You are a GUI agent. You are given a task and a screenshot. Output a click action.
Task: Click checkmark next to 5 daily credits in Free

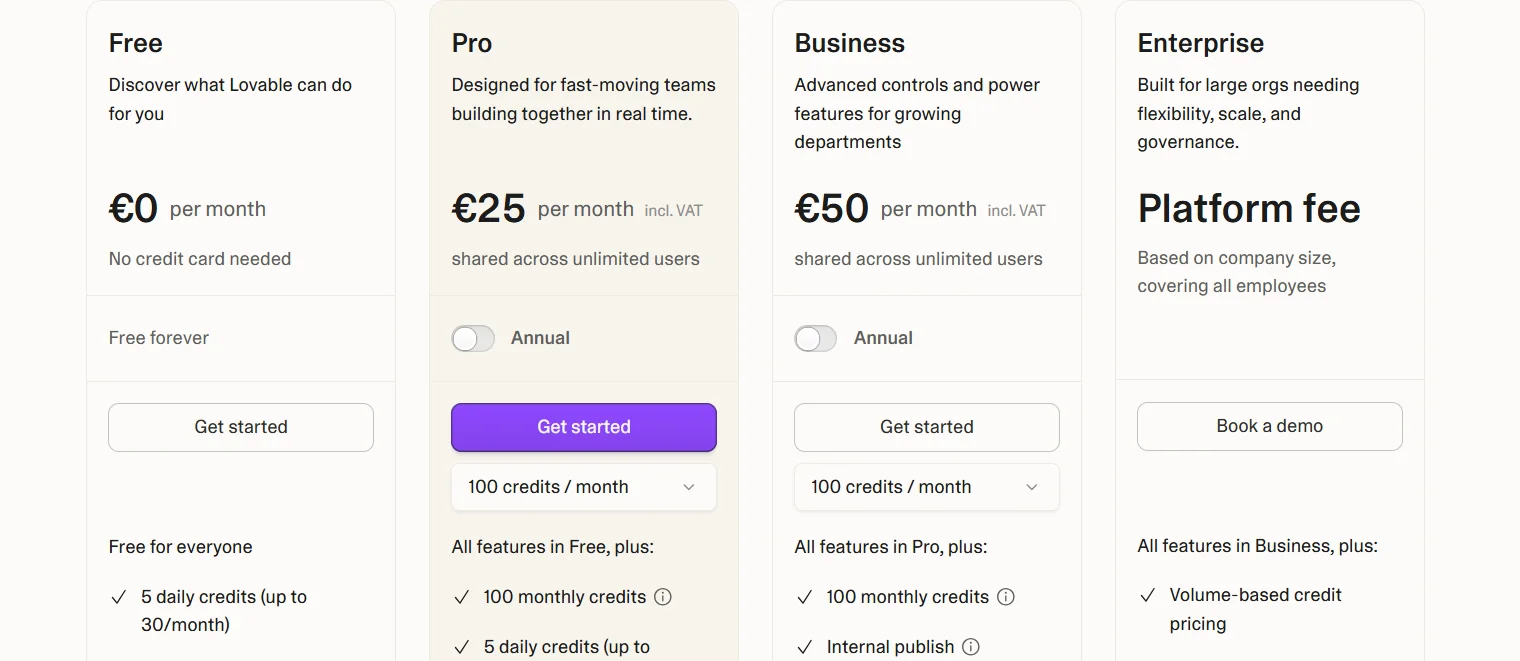pyautogui.click(x=118, y=596)
